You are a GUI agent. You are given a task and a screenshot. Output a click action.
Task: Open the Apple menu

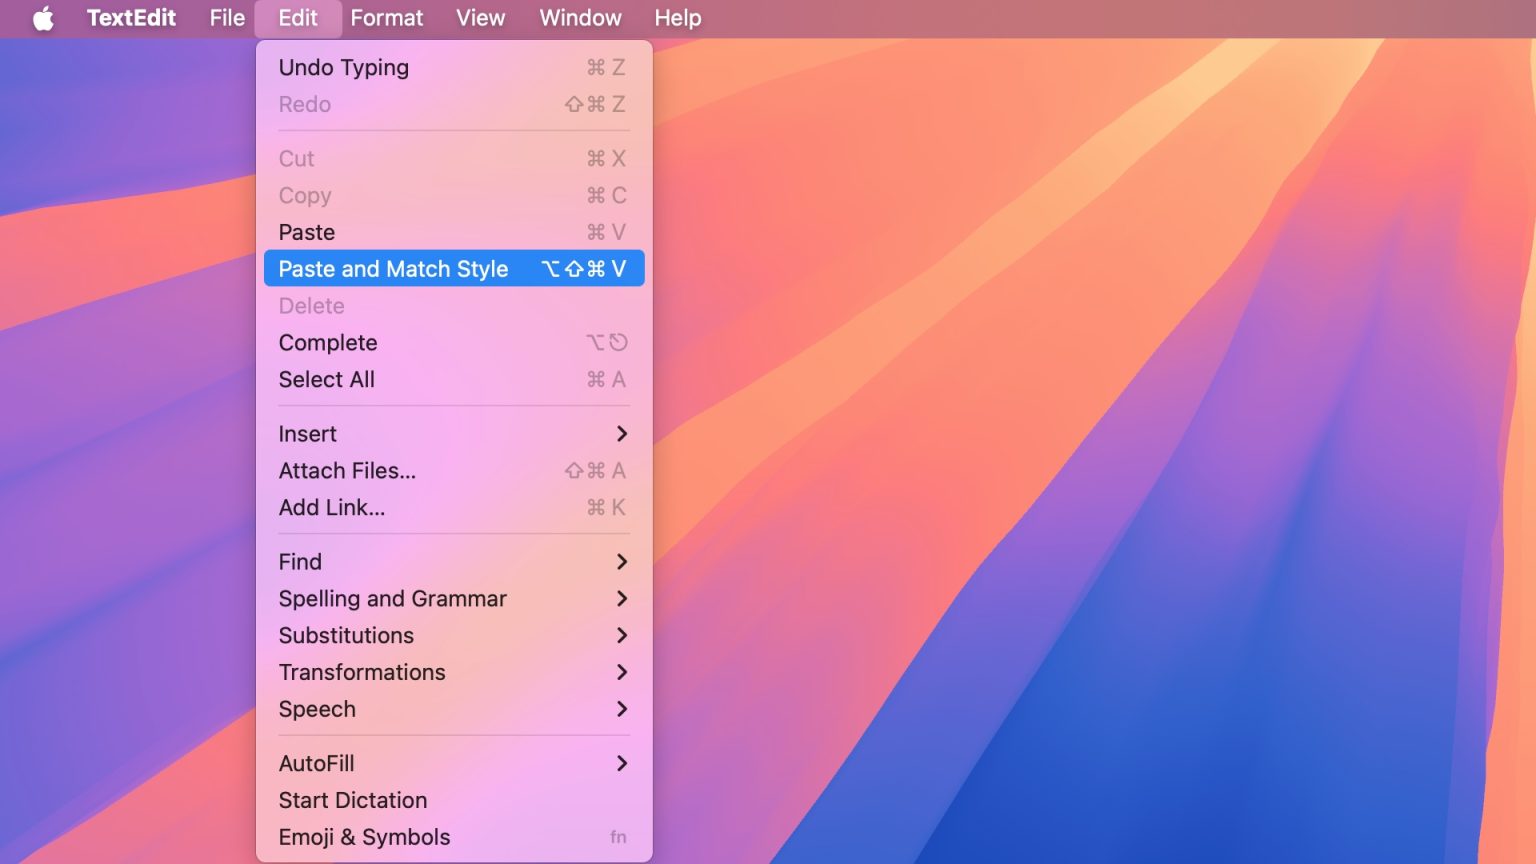(42, 17)
